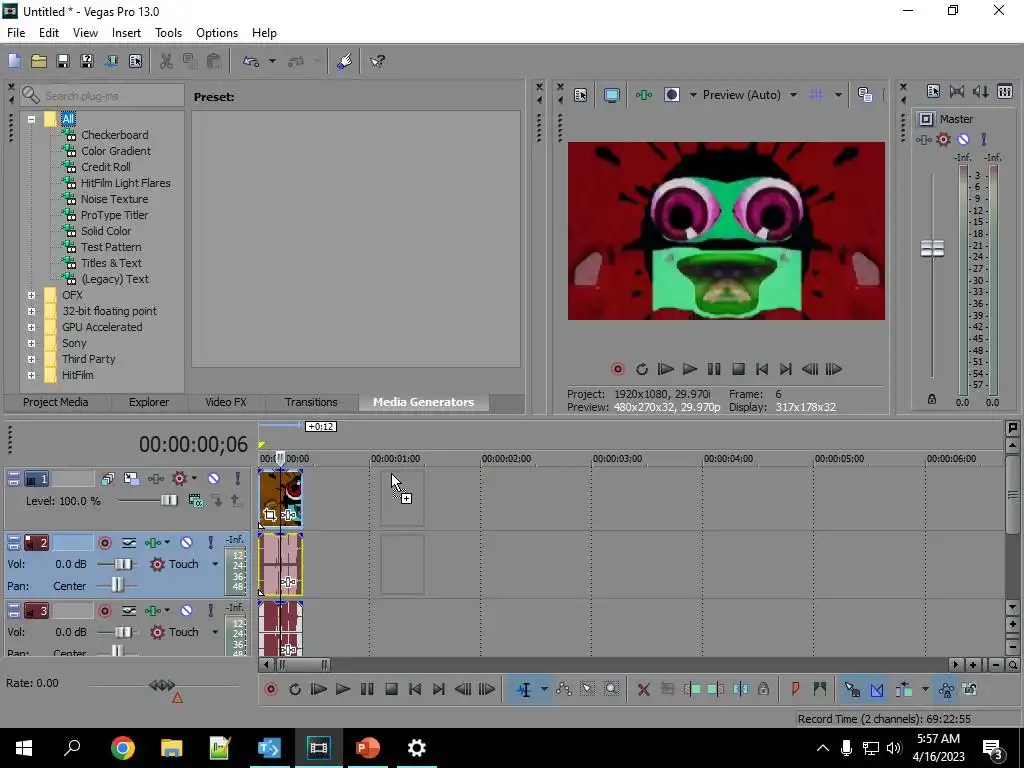1024x768 pixels.
Task: Click the New project icon in toolbar
Action: point(14,61)
